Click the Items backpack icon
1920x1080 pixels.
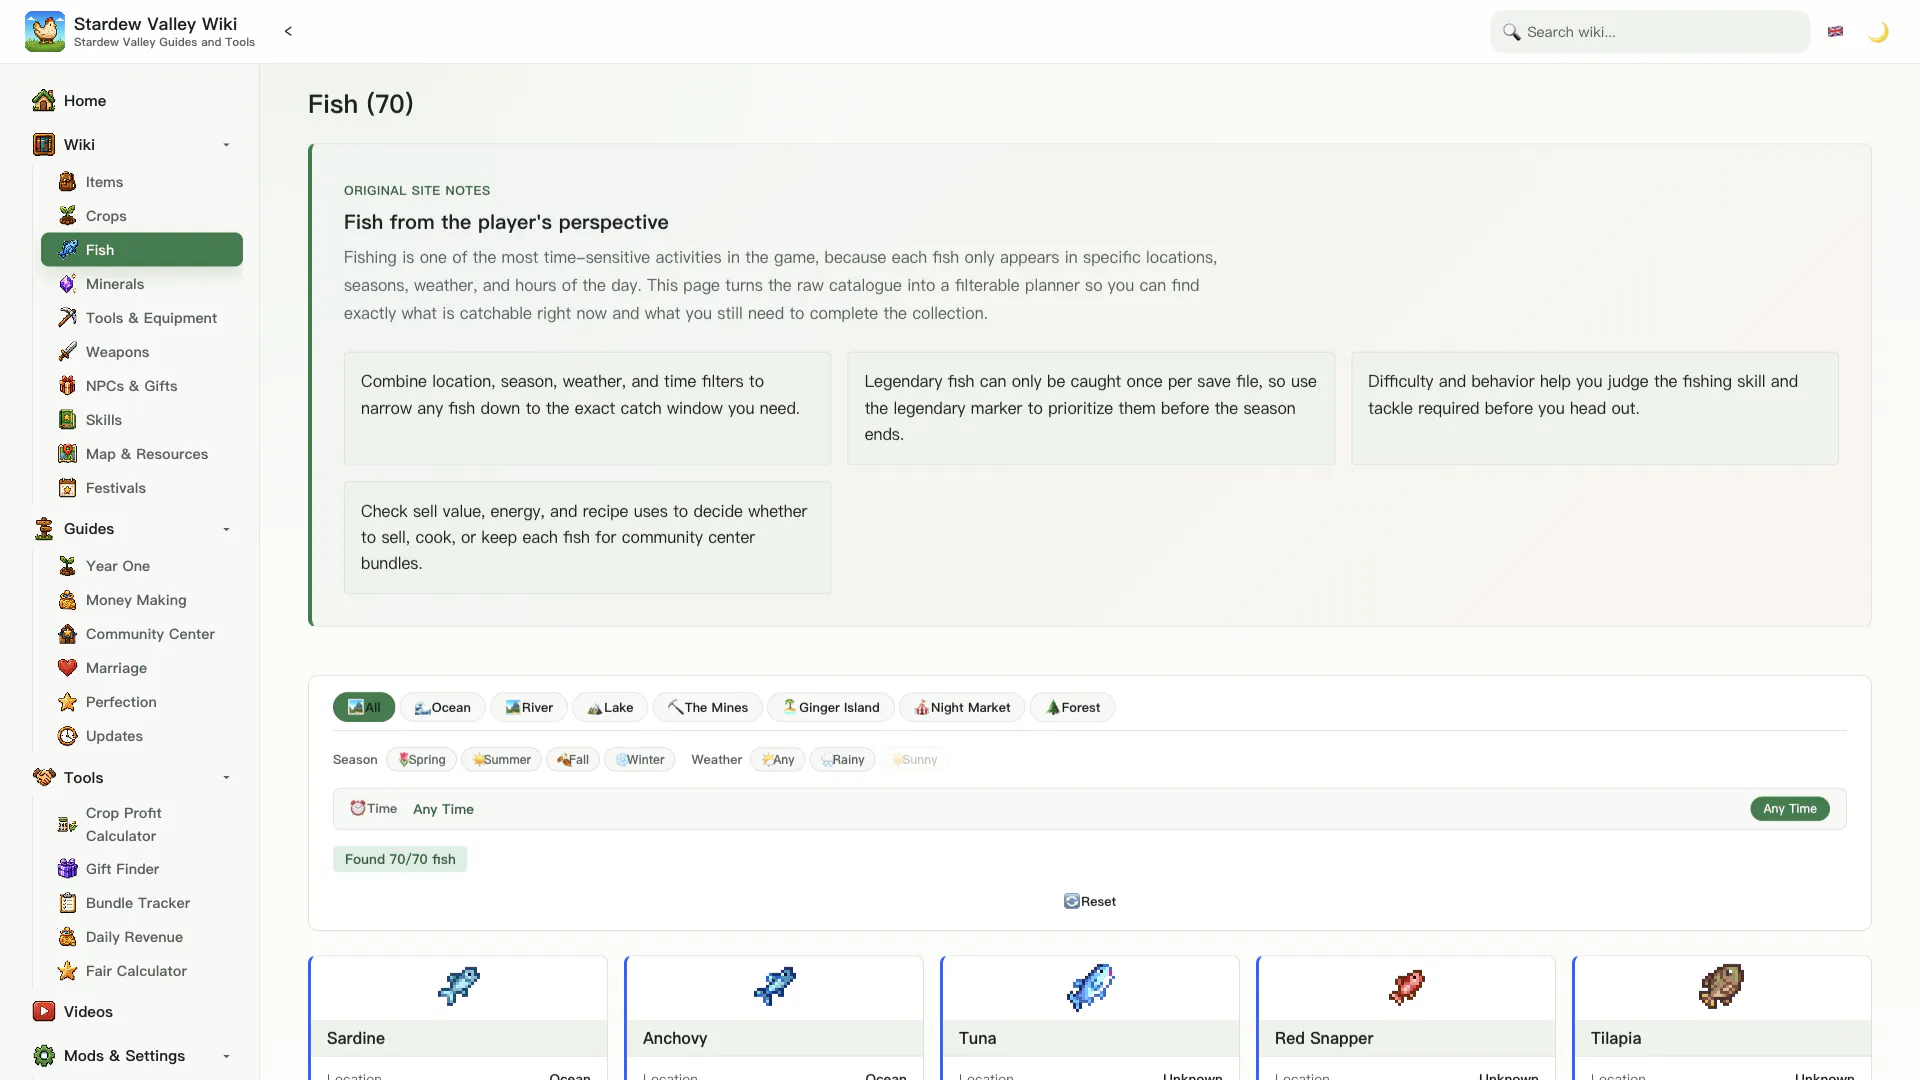[x=67, y=182]
